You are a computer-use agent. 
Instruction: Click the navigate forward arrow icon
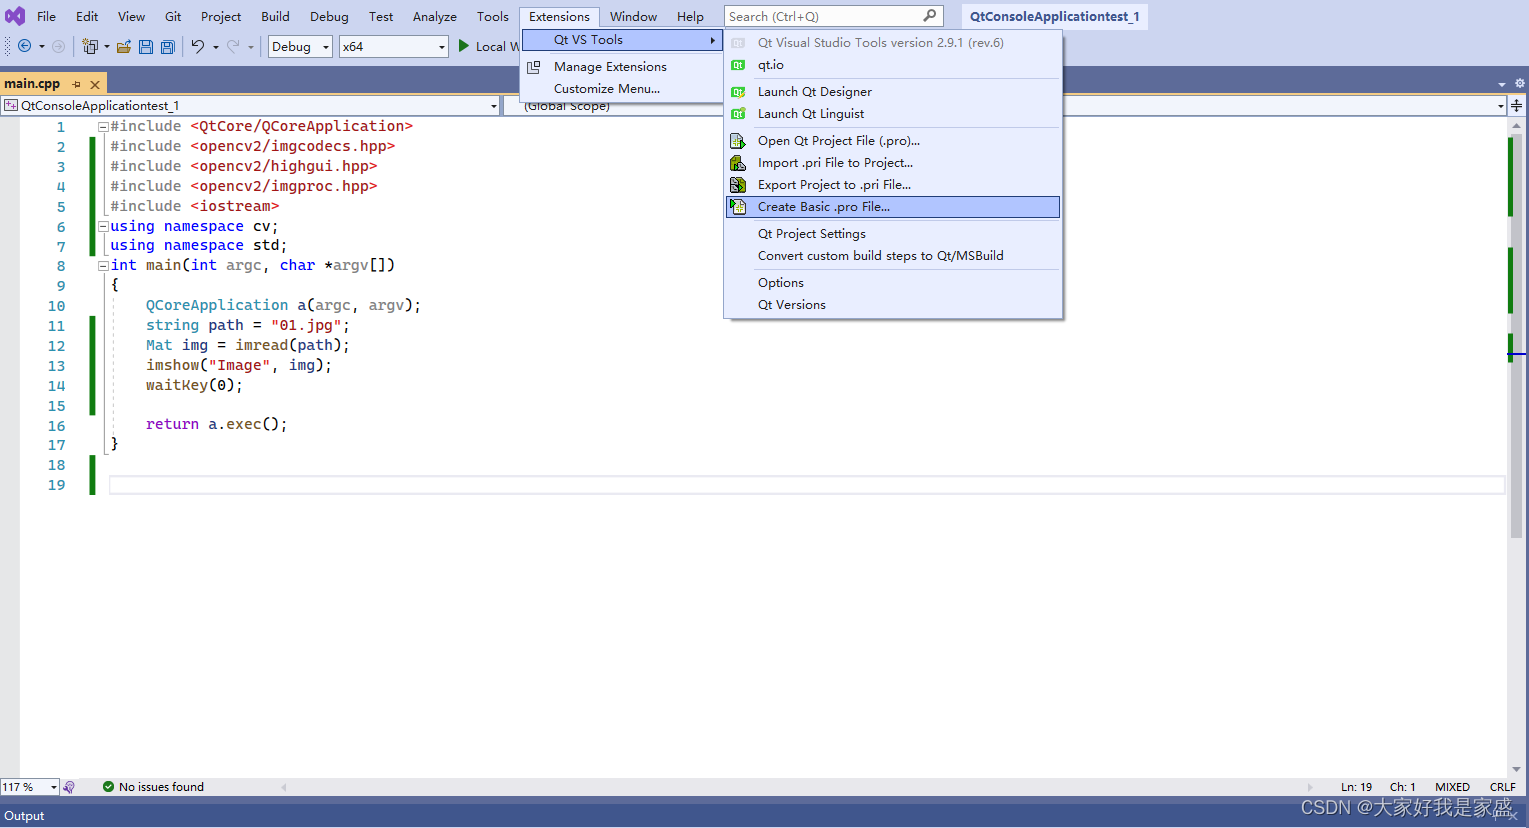58,46
